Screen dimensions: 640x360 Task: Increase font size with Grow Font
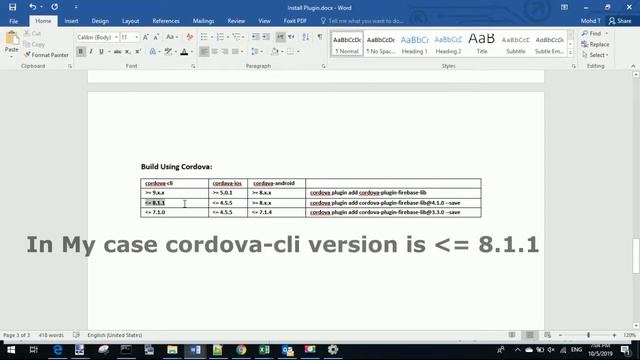pyautogui.click(x=146, y=37)
